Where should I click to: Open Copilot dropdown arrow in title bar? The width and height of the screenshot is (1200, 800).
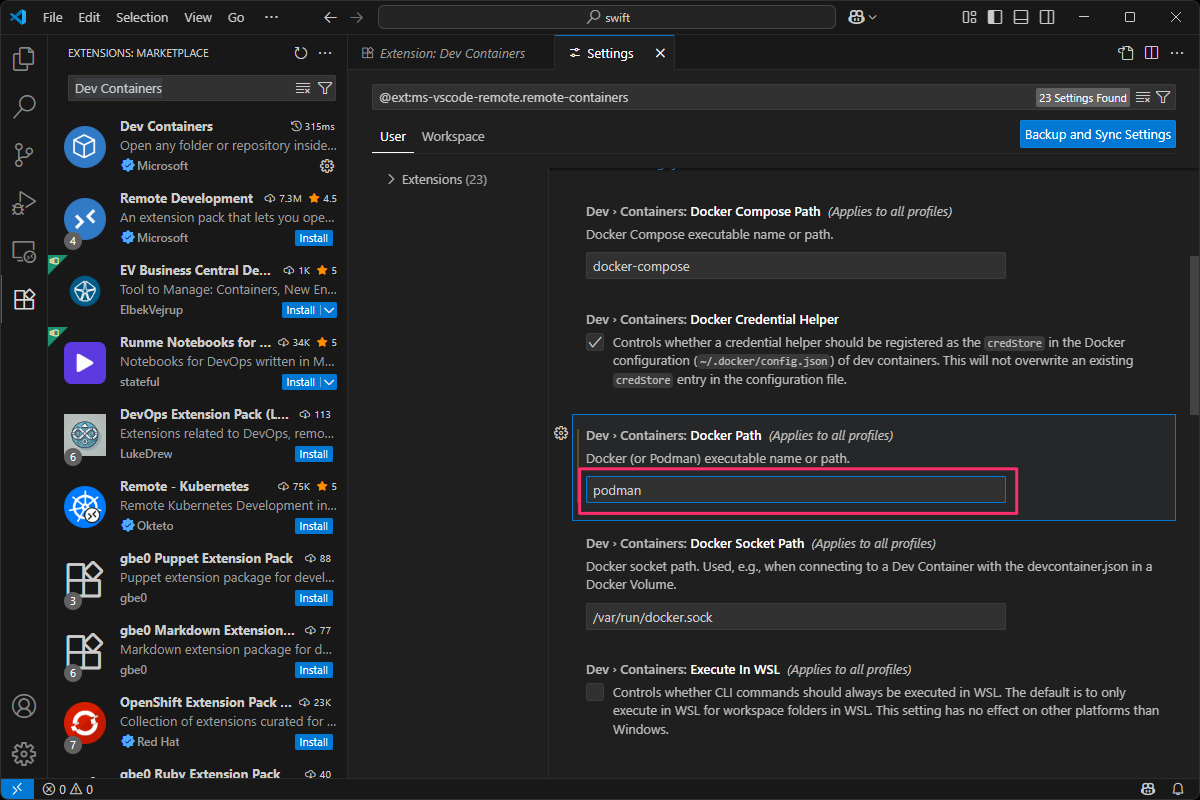pos(873,17)
